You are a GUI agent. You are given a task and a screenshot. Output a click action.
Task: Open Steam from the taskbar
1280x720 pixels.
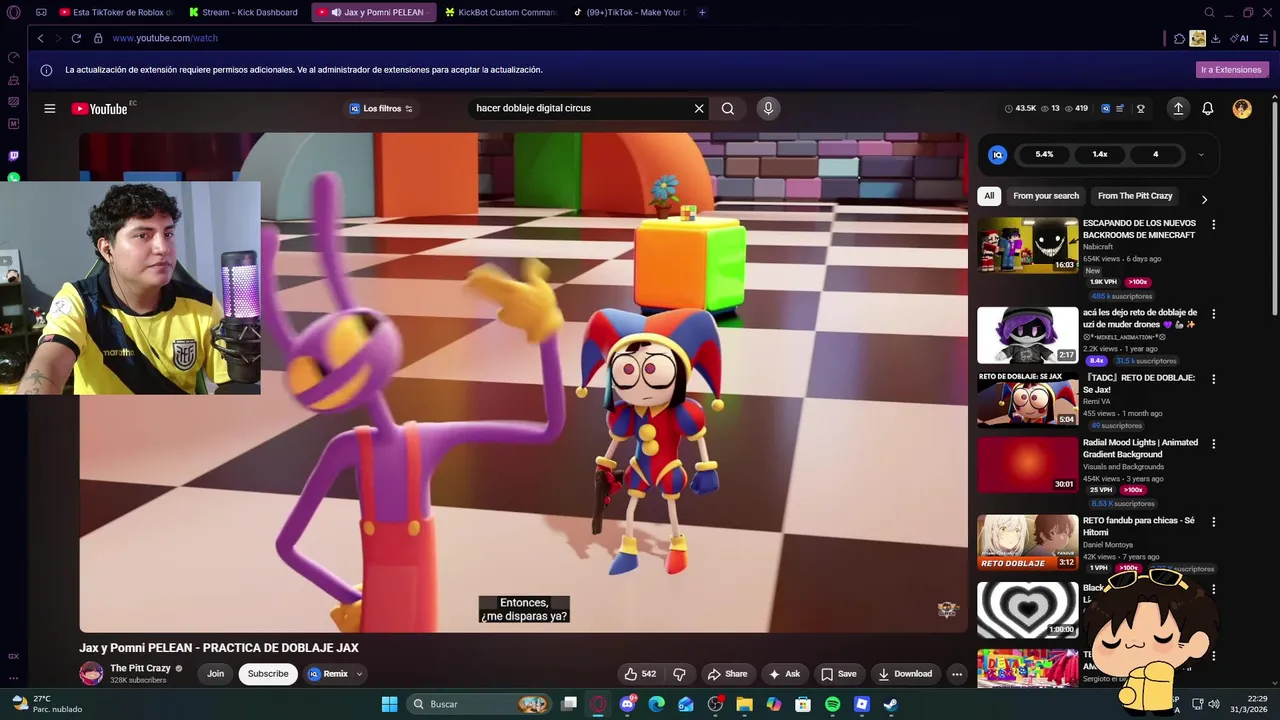pos(891,704)
